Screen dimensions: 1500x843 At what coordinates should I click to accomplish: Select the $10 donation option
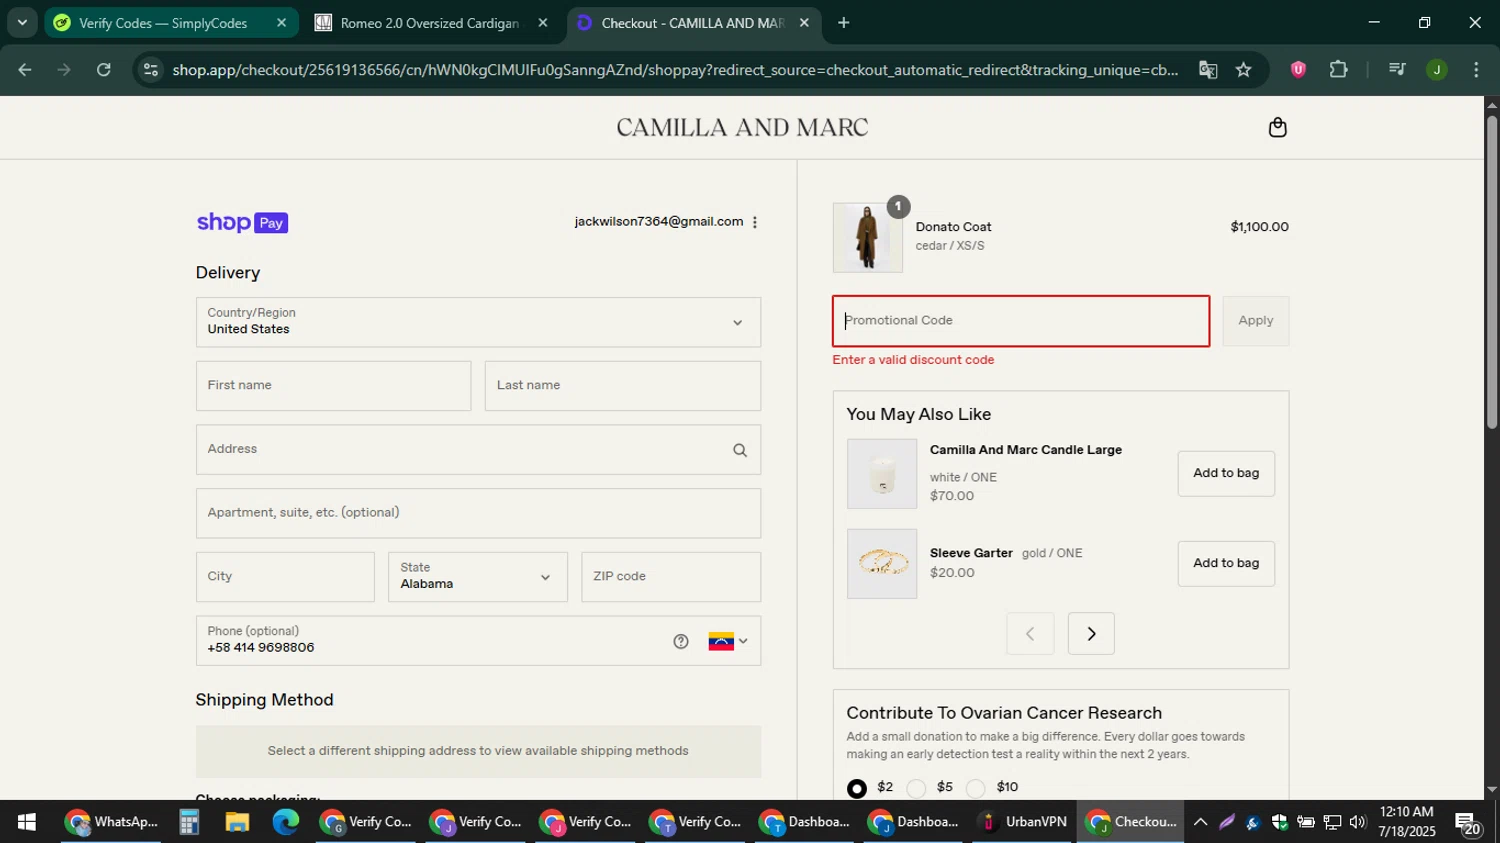pyautogui.click(x=976, y=788)
